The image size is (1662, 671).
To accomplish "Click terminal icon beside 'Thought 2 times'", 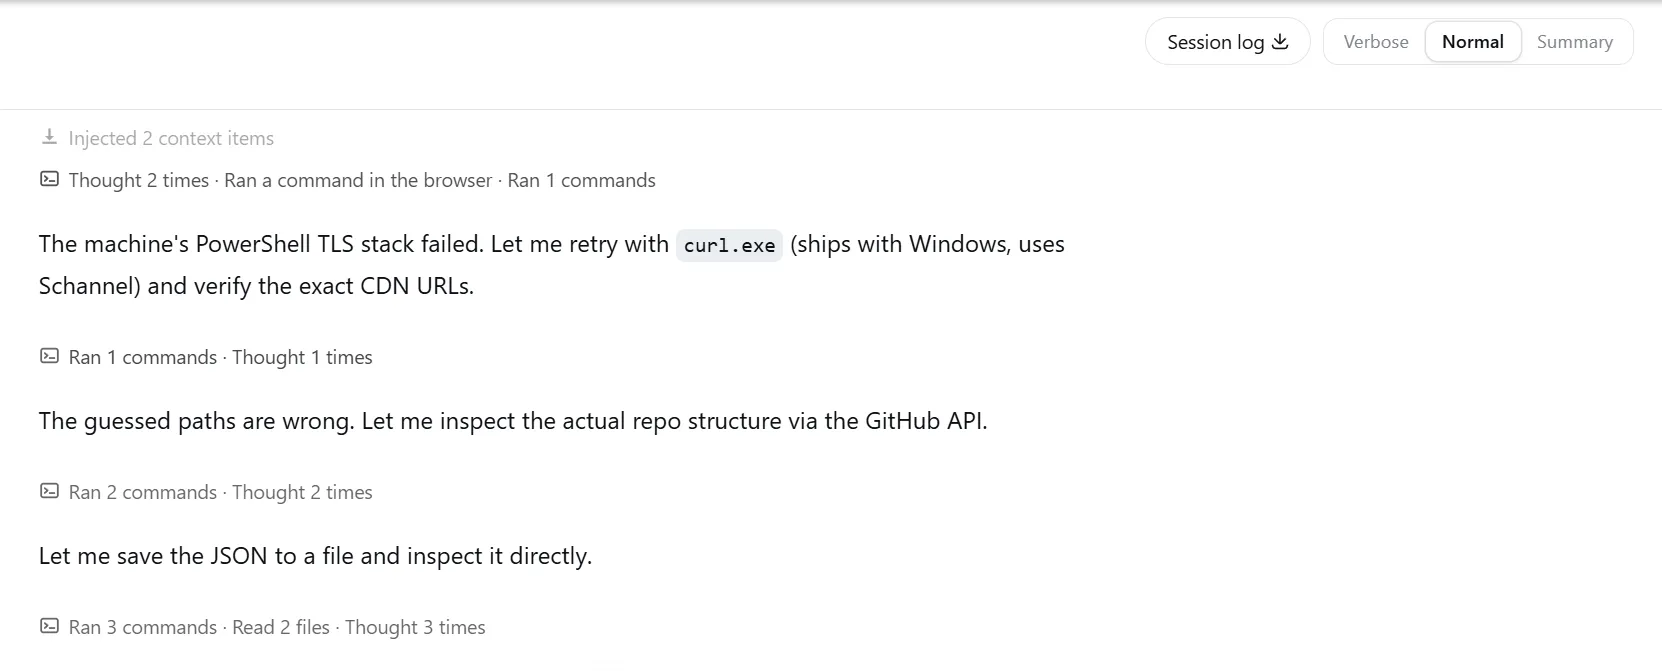I will pyautogui.click(x=49, y=179).
